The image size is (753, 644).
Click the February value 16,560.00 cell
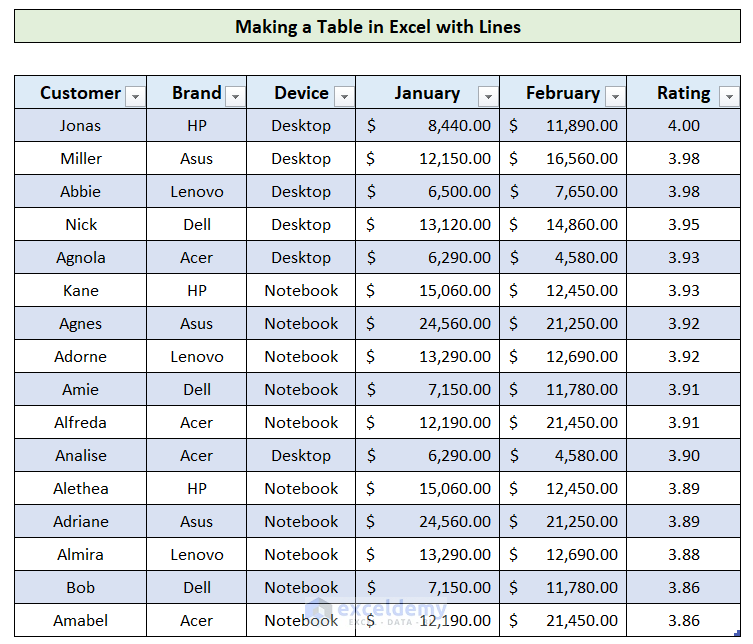[563, 158]
